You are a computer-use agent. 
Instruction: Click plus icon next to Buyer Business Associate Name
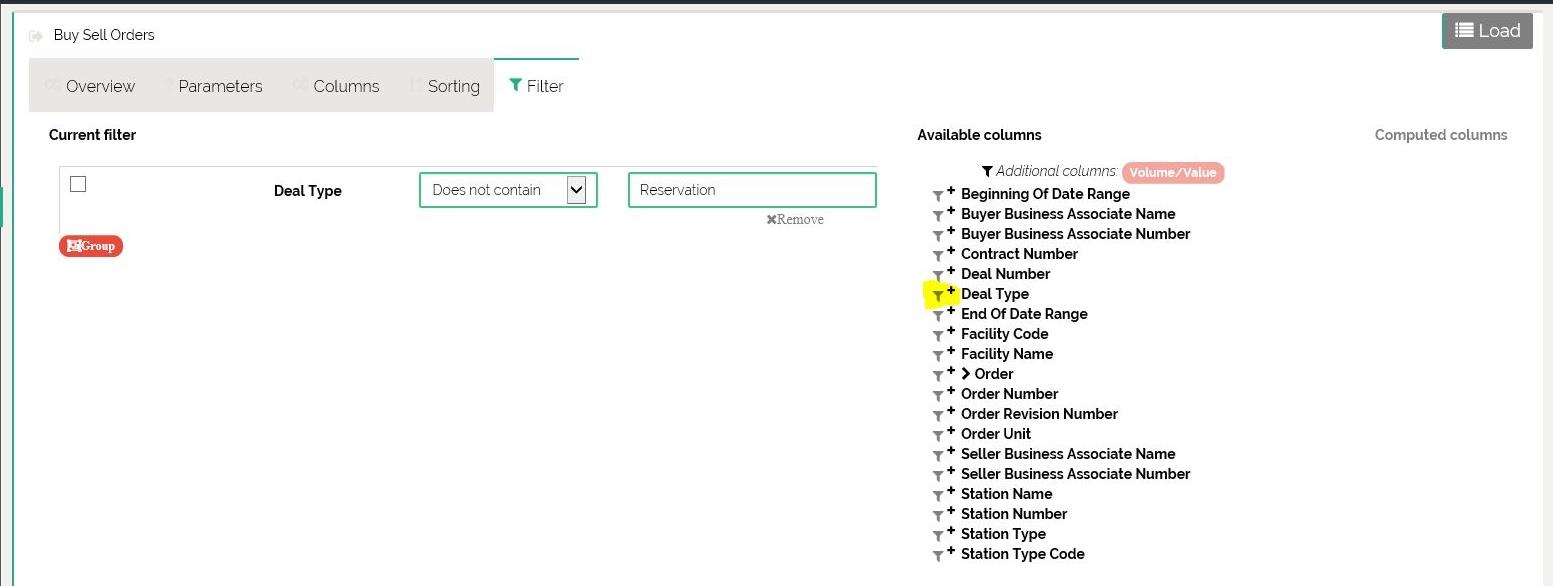pos(951,210)
